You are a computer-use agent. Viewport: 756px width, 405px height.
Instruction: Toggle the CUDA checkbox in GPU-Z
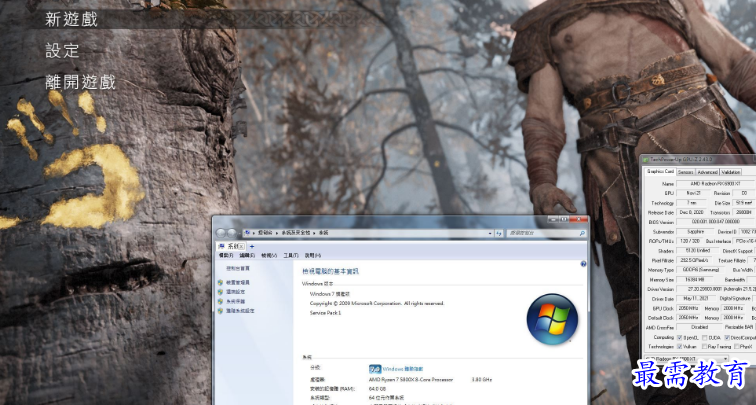pos(705,338)
